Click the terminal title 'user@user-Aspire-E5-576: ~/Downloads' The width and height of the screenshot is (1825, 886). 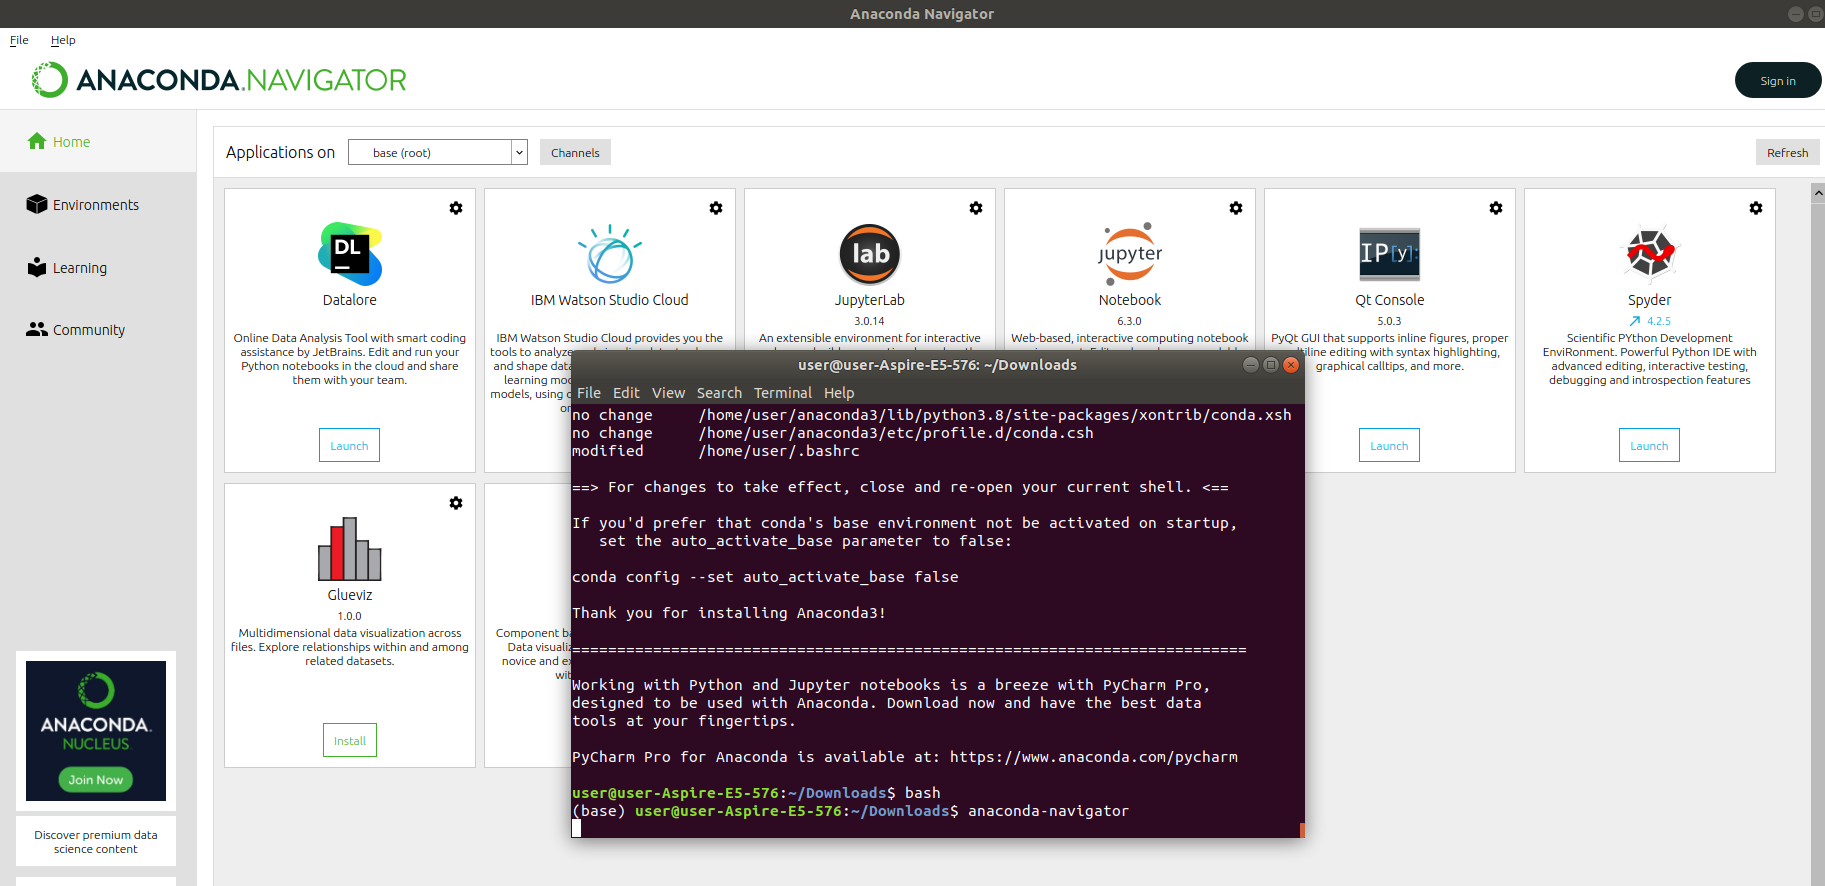[x=937, y=365]
